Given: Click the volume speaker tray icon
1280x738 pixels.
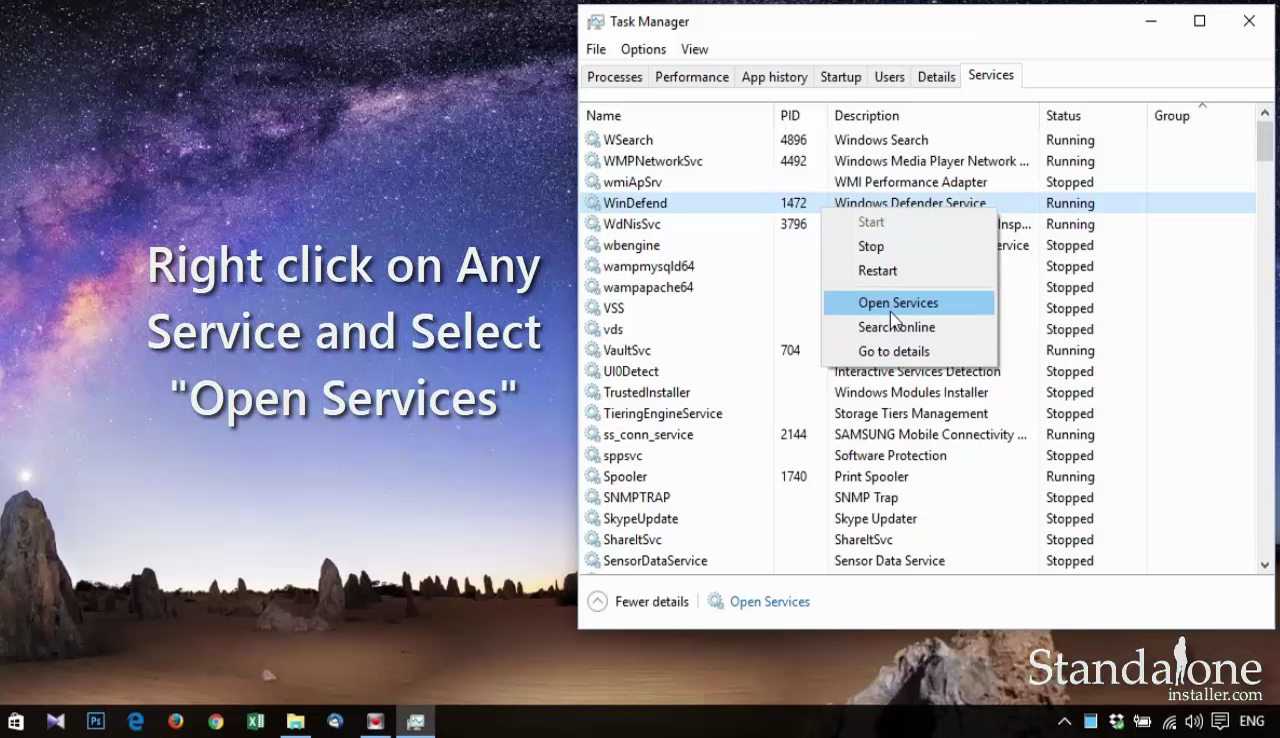Looking at the screenshot, I should 1194,721.
